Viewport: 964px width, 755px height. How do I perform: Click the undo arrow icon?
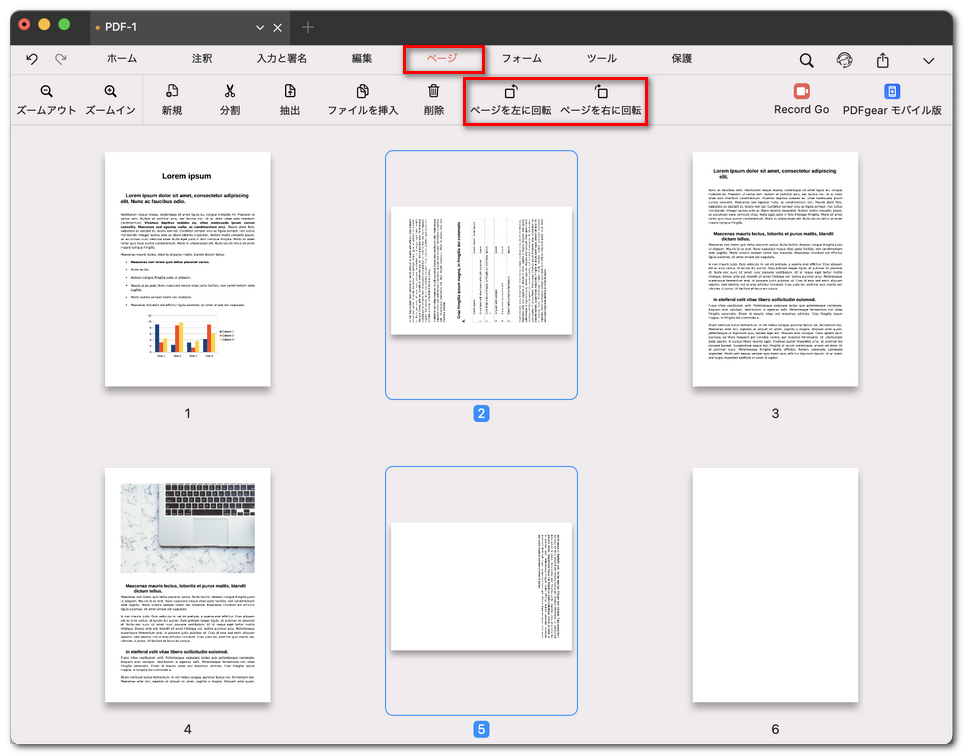click(32, 60)
